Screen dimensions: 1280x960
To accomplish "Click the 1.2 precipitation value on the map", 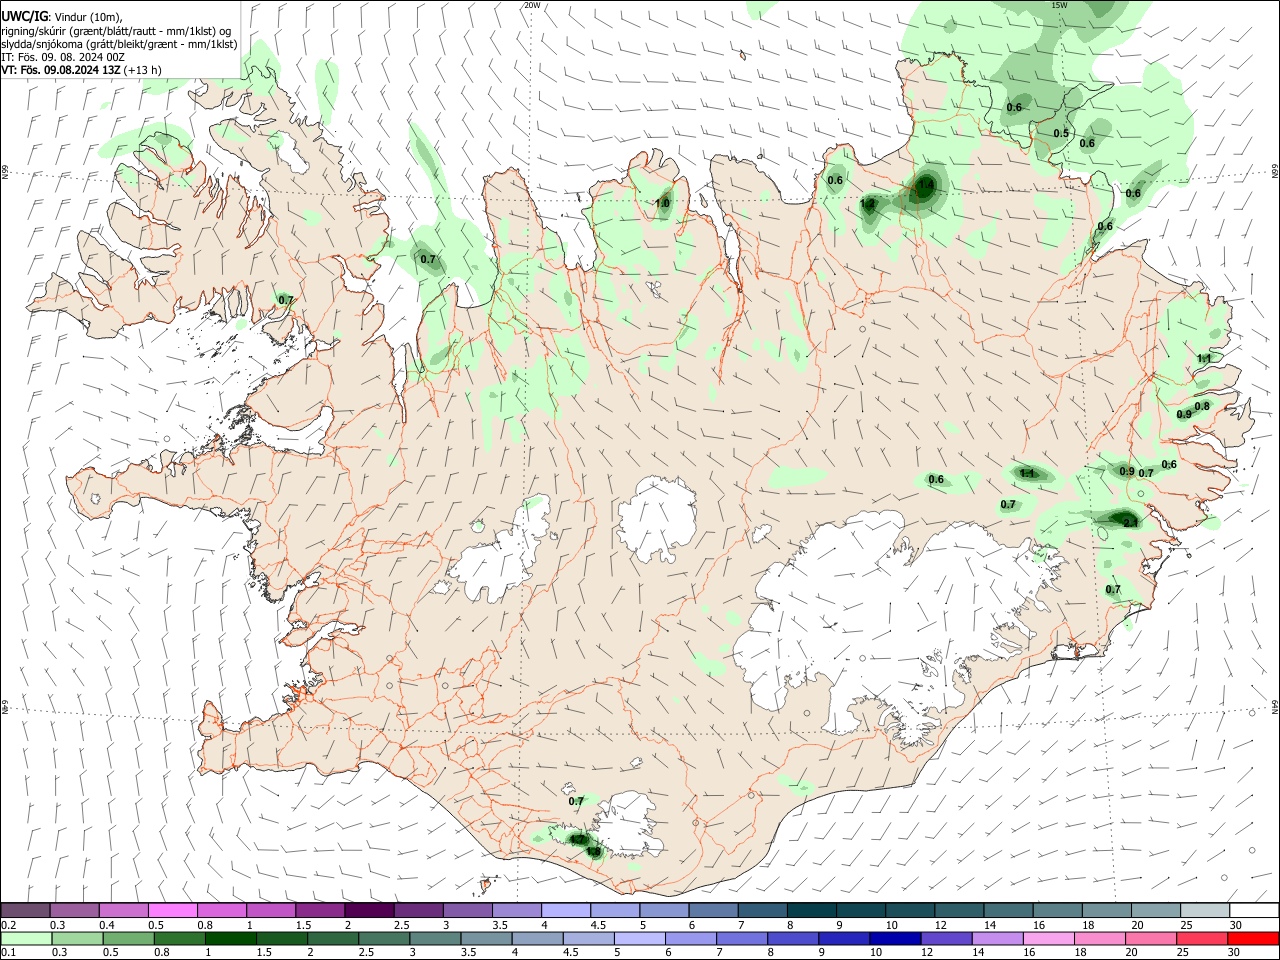I will pos(868,204).
